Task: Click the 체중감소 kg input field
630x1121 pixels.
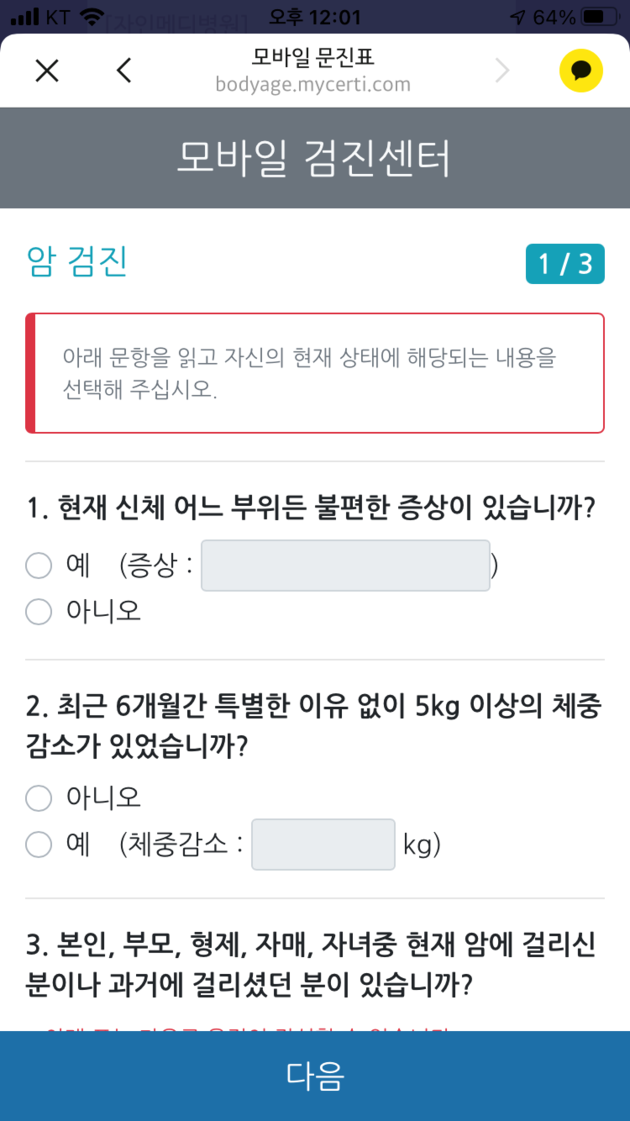Action: coord(323,845)
